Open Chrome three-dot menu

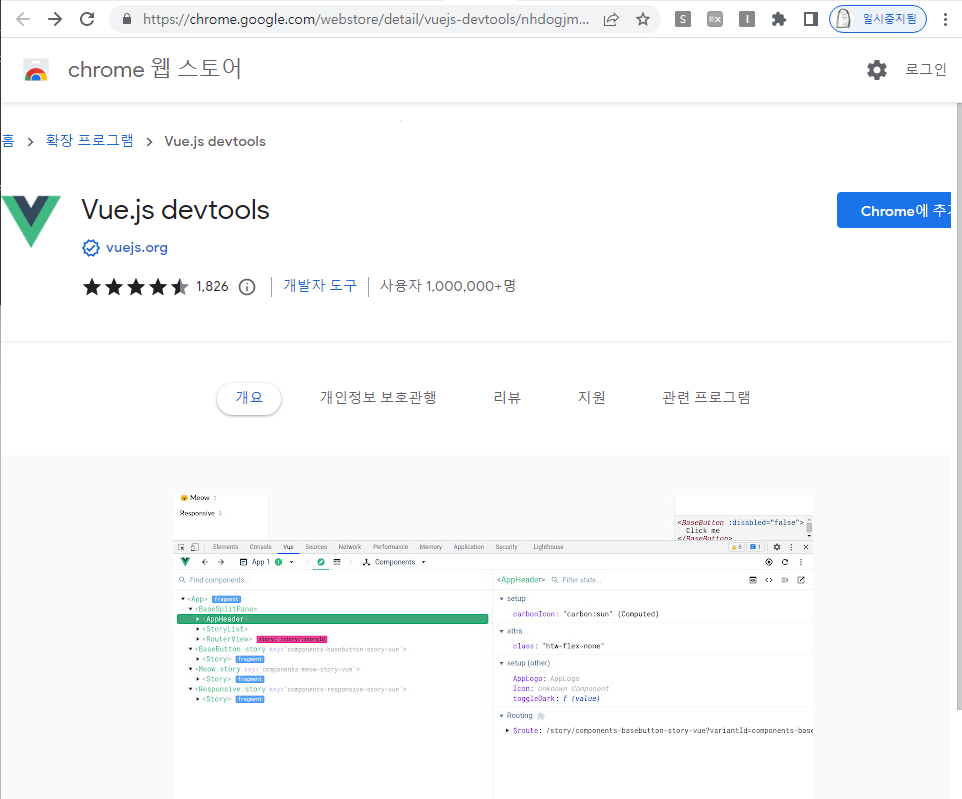click(945, 19)
